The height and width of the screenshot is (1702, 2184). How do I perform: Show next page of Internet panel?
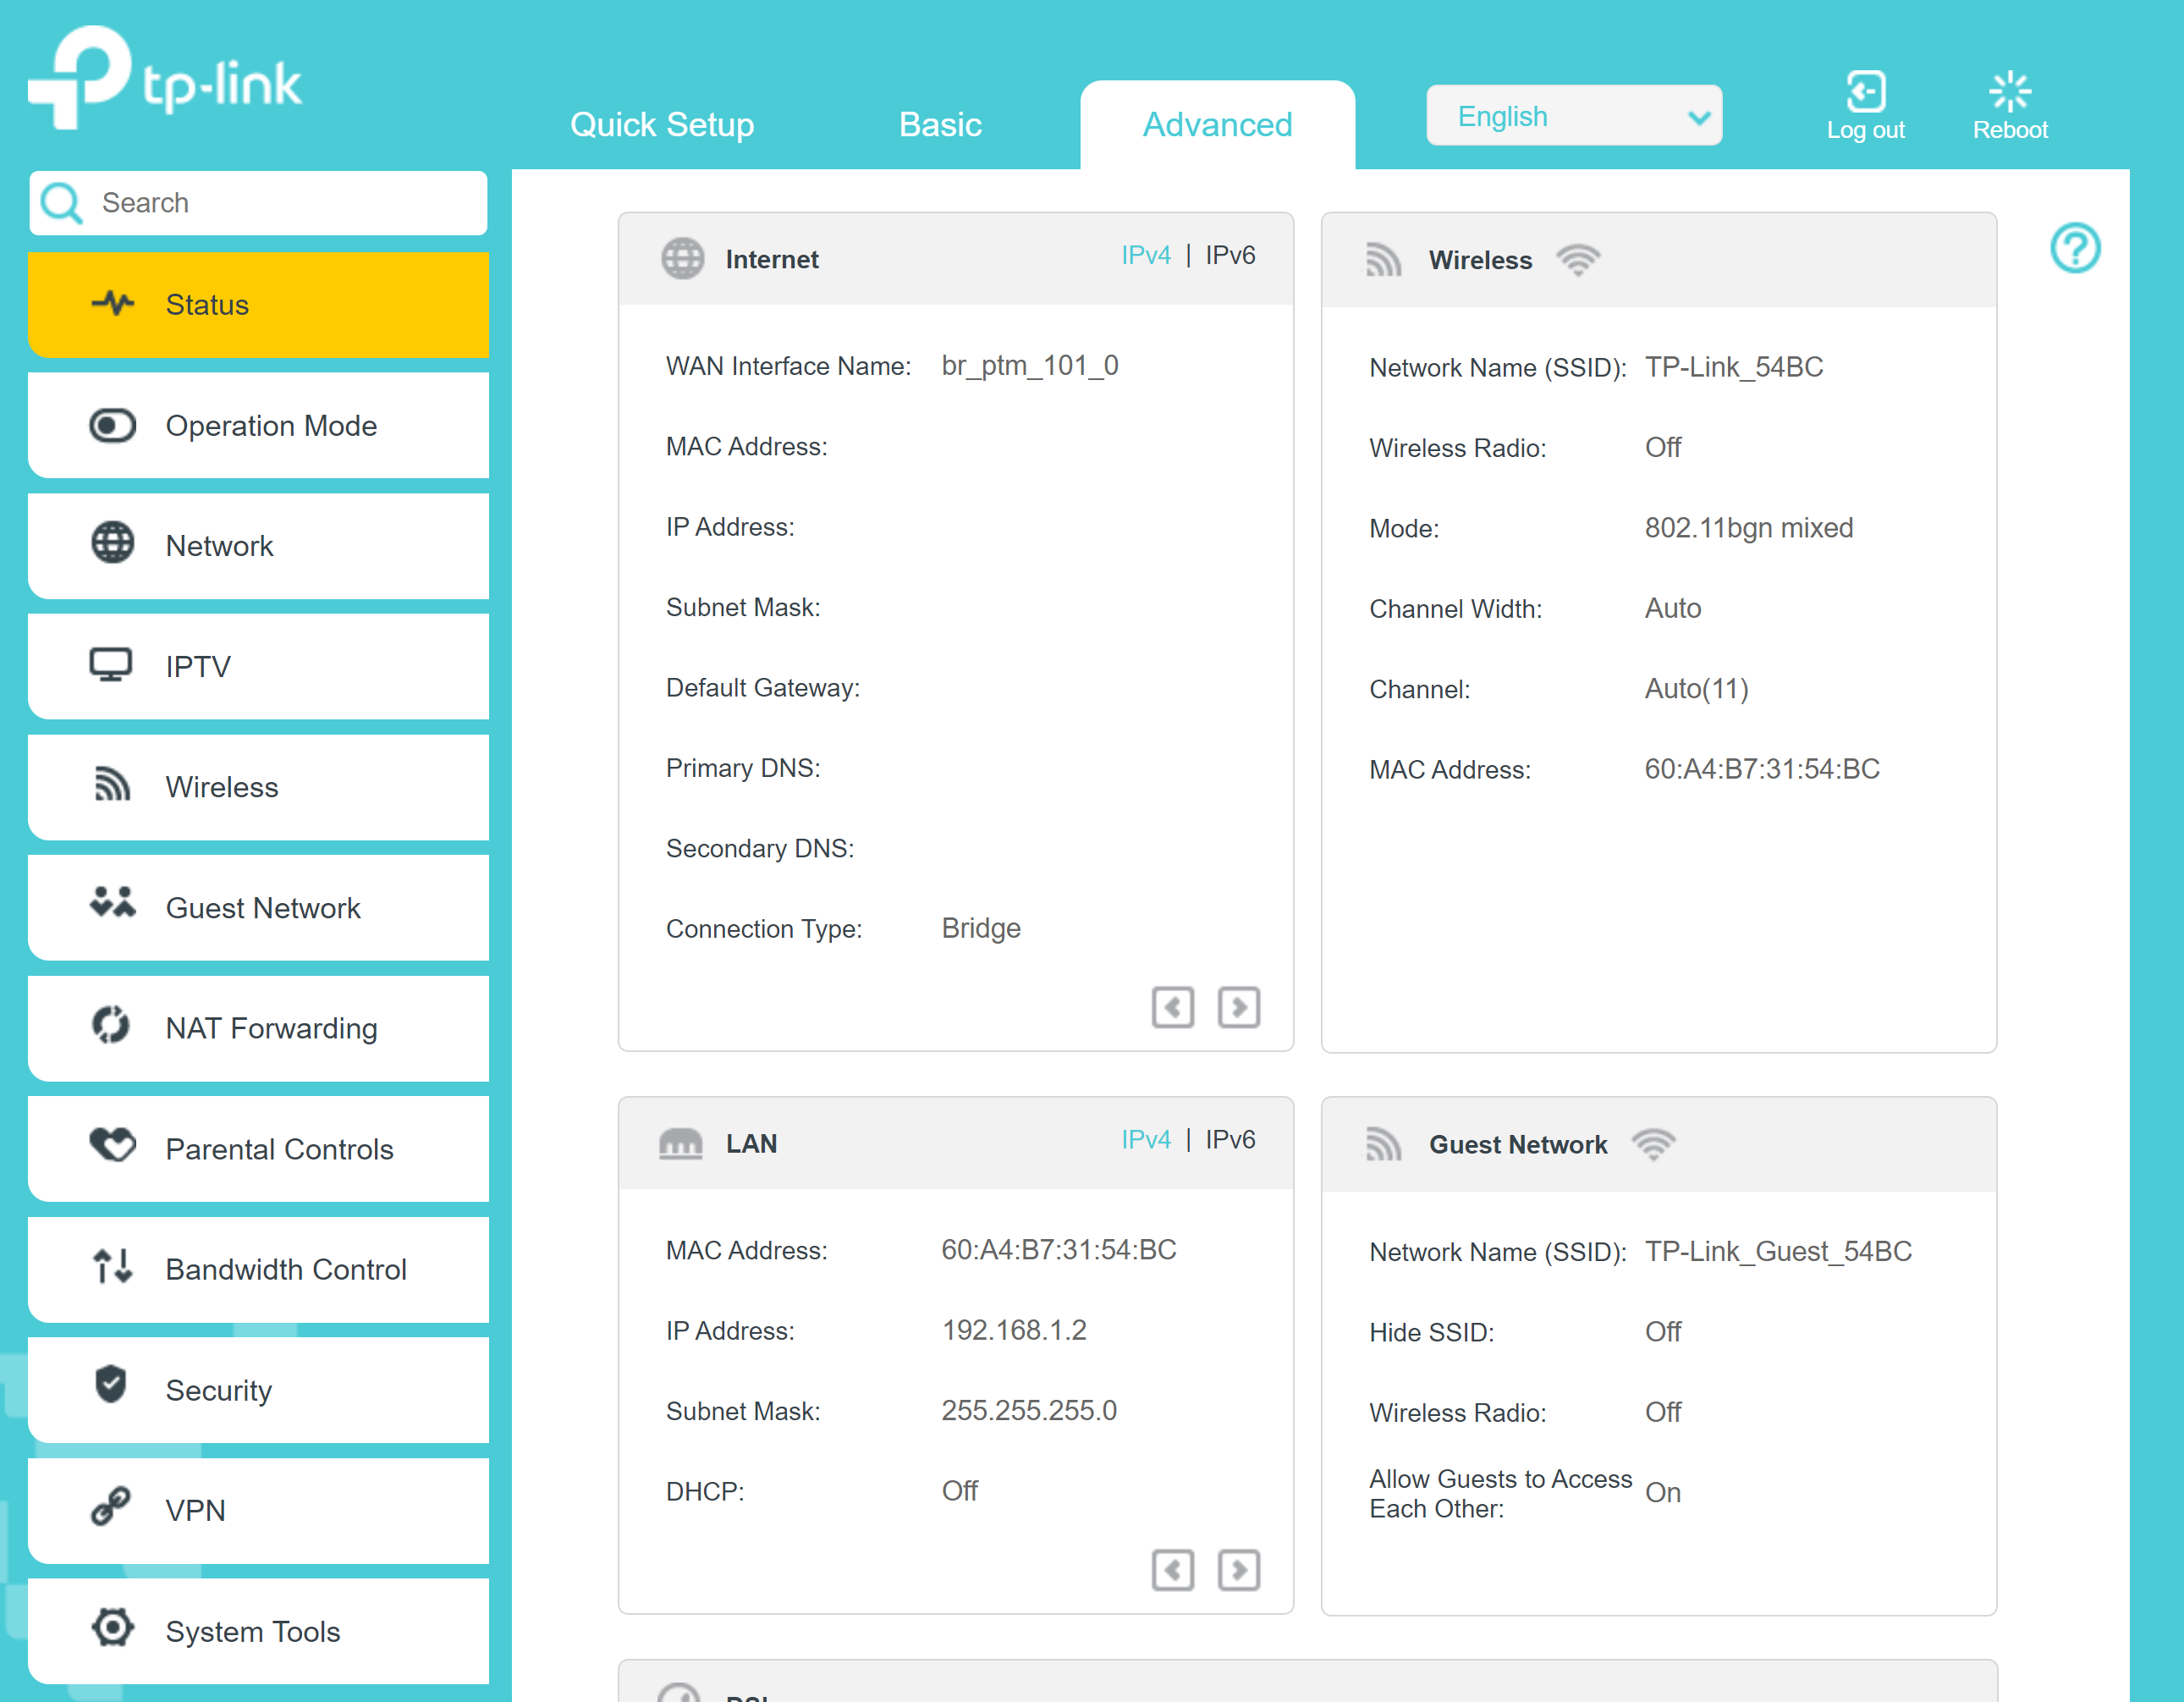[x=1239, y=1007]
